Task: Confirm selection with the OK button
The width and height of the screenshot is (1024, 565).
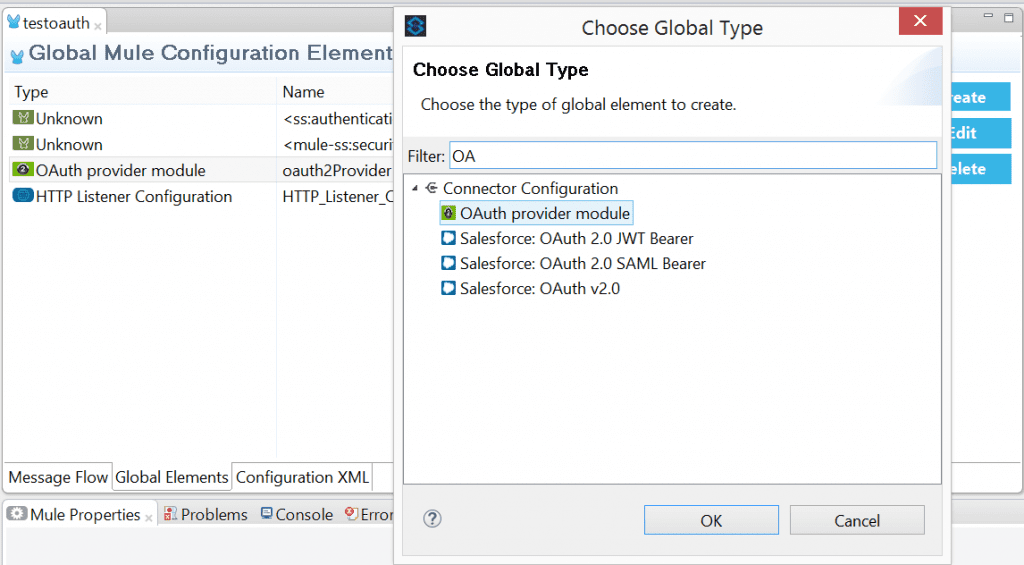Action: point(711,520)
